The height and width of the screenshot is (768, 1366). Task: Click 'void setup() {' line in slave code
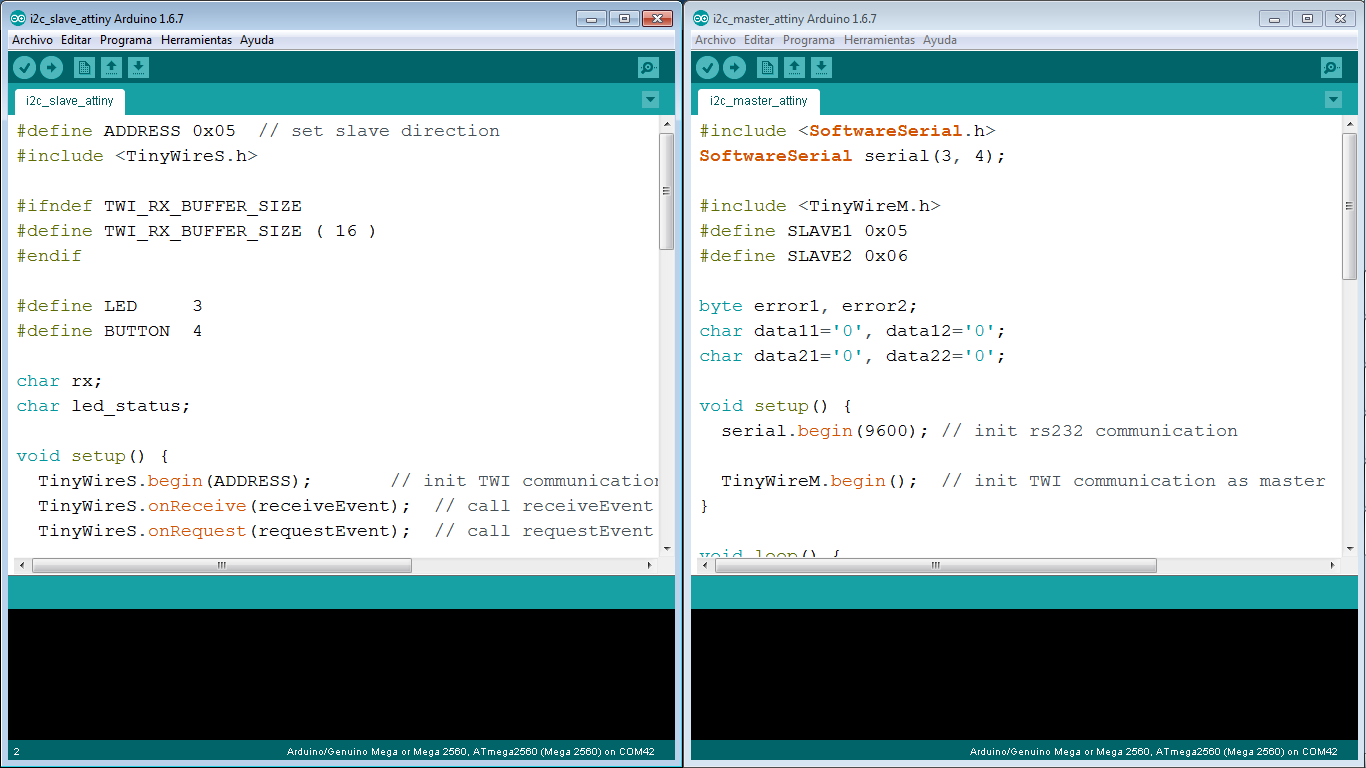(93, 456)
